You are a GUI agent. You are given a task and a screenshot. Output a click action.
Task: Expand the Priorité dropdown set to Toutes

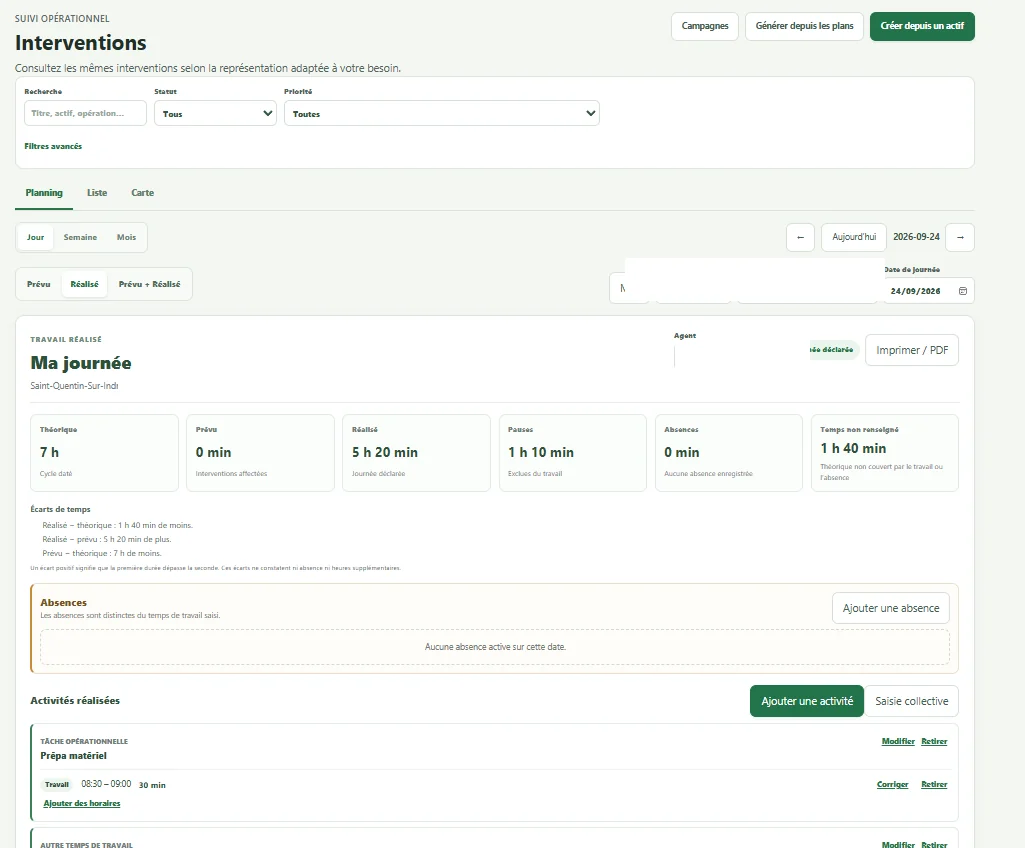click(442, 113)
